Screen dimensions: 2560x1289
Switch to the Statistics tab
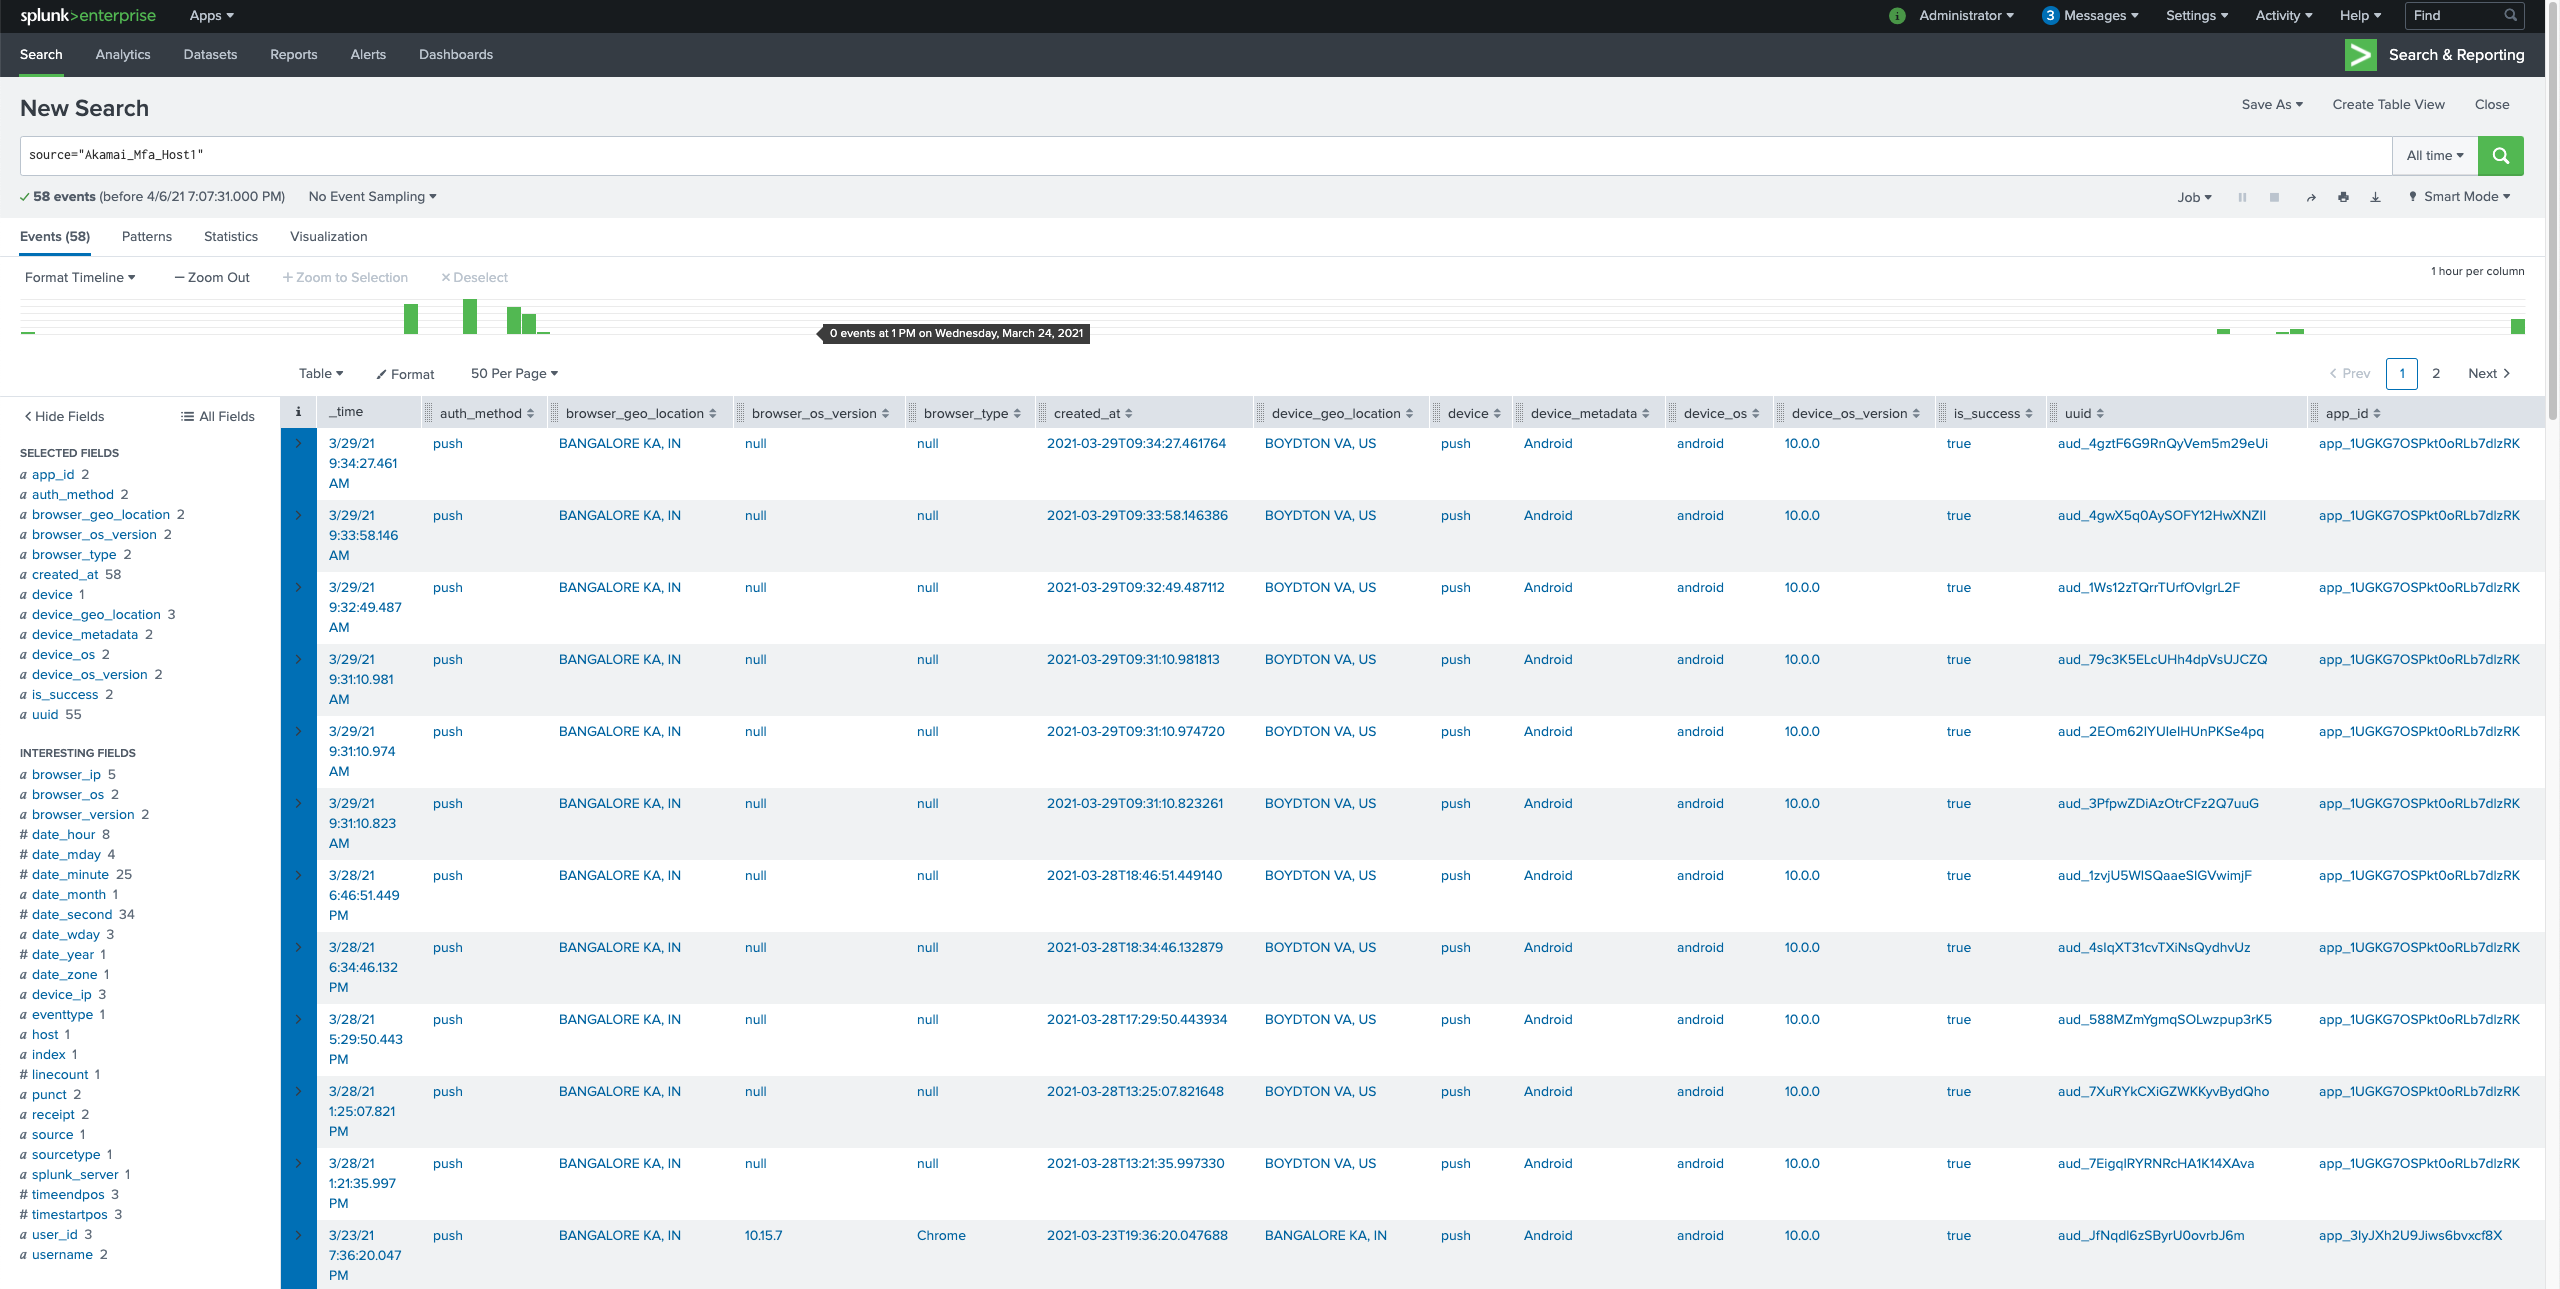click(230, 236)
